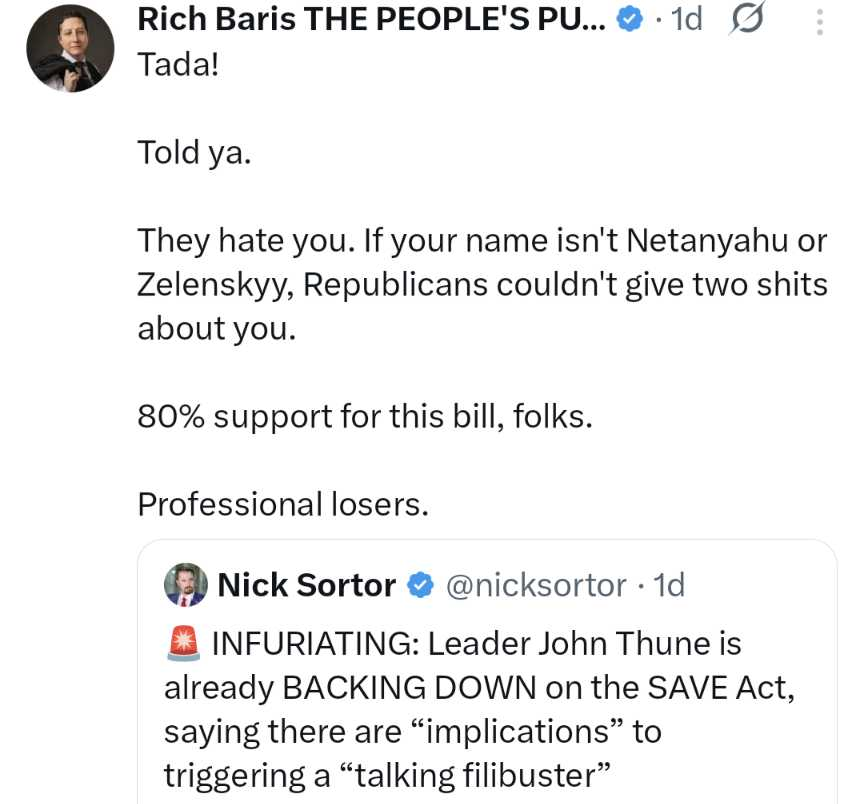
Task: Click the Nick Sortor name in quote
Action: (306, 585)
